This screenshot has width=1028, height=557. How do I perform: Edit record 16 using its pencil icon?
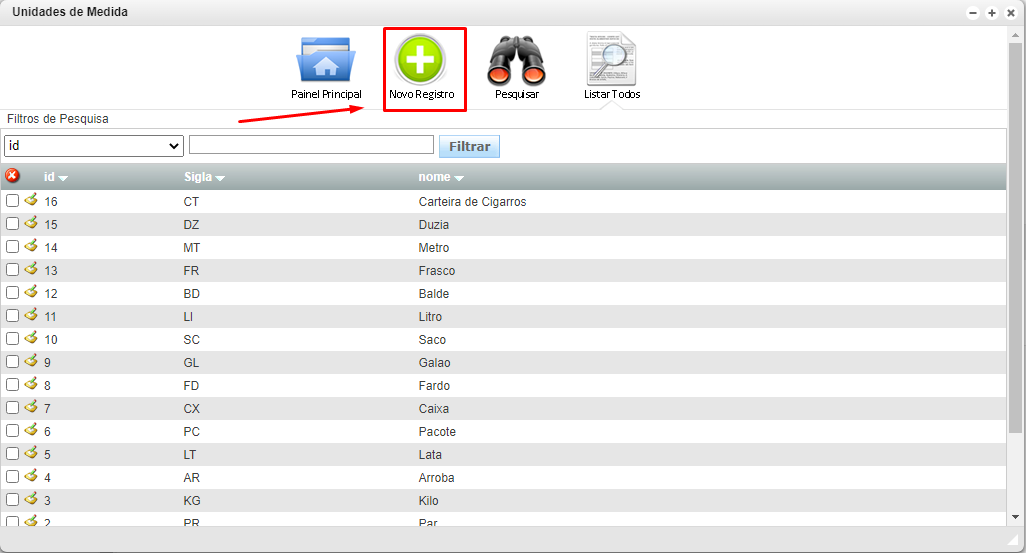31,200
